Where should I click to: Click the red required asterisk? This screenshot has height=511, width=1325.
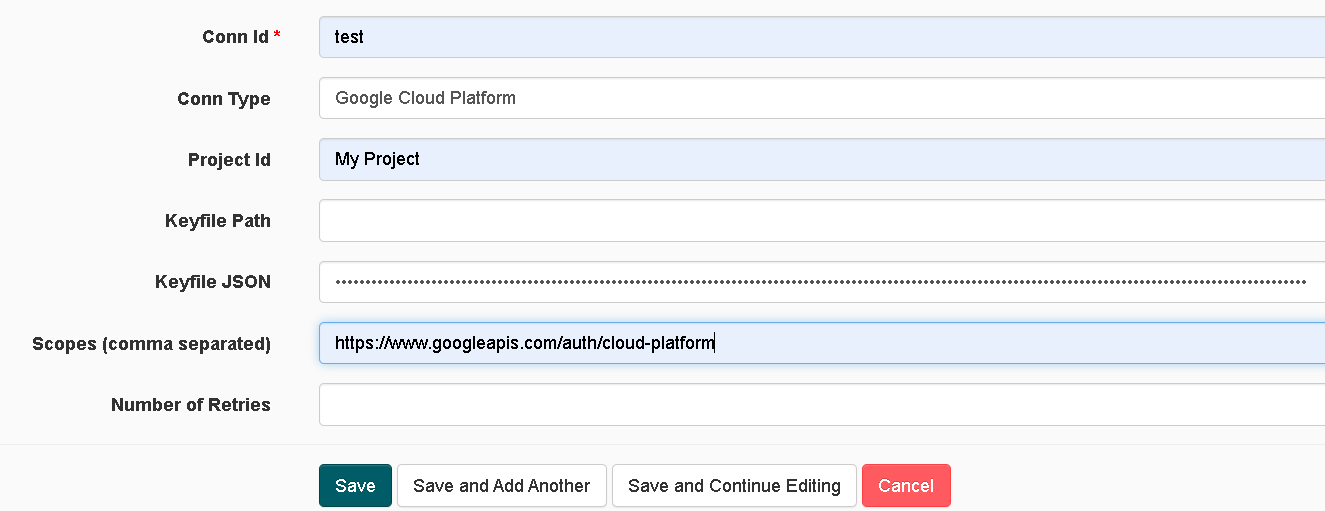click(x=277, y=36)
